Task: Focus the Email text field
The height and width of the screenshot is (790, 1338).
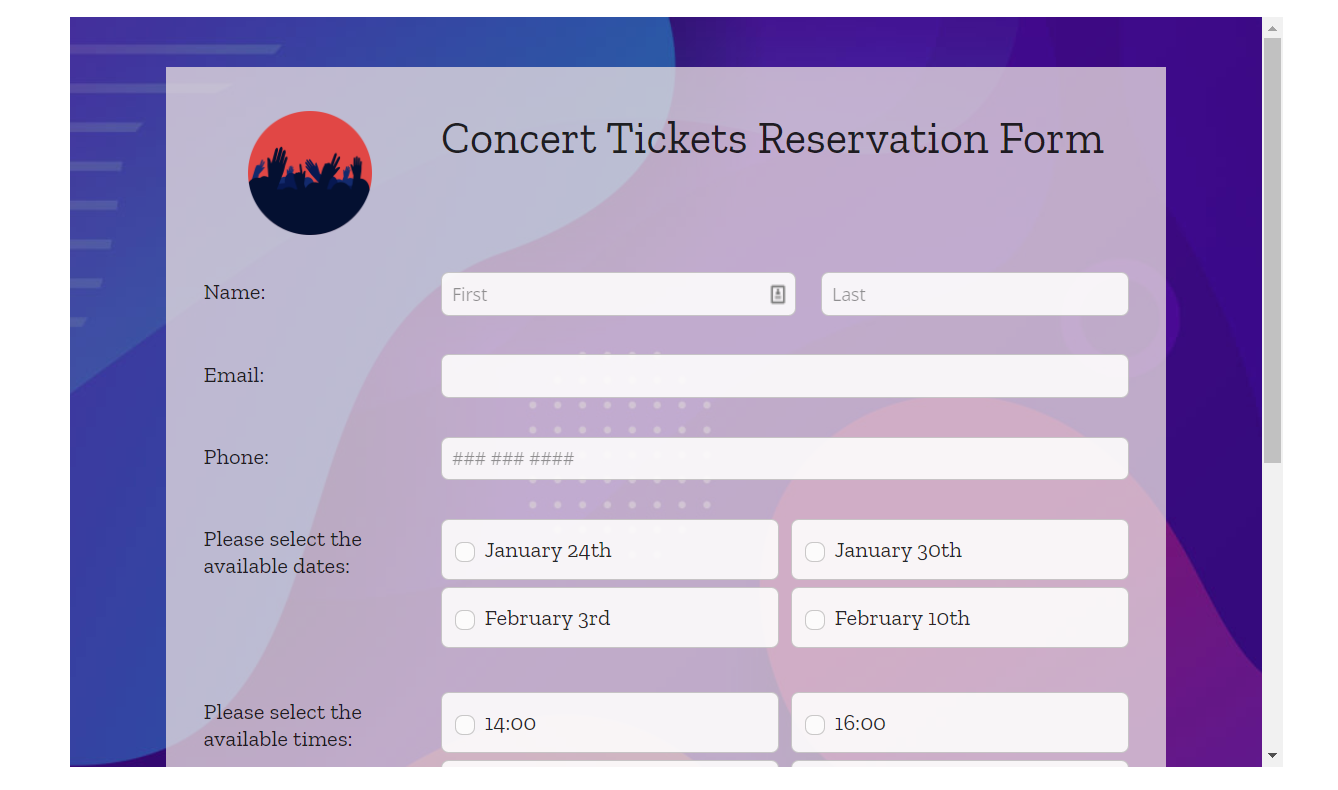Action: click(x=784, y=376)
